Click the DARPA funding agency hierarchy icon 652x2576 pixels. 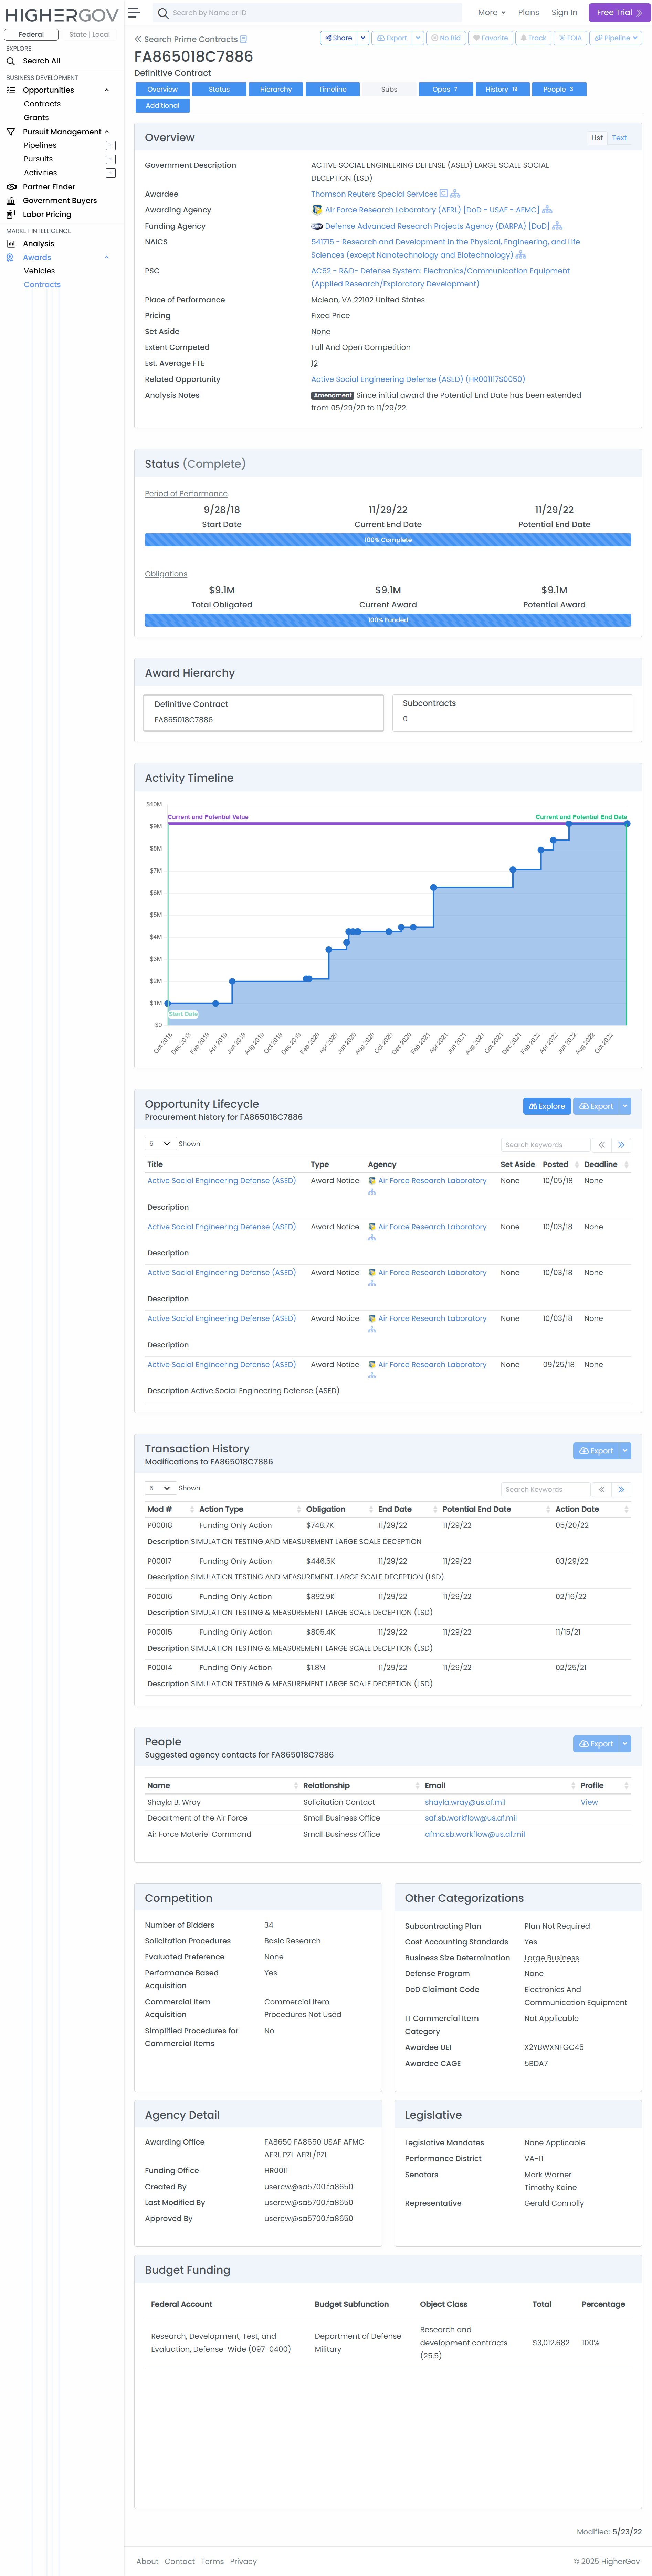point(557,226)
